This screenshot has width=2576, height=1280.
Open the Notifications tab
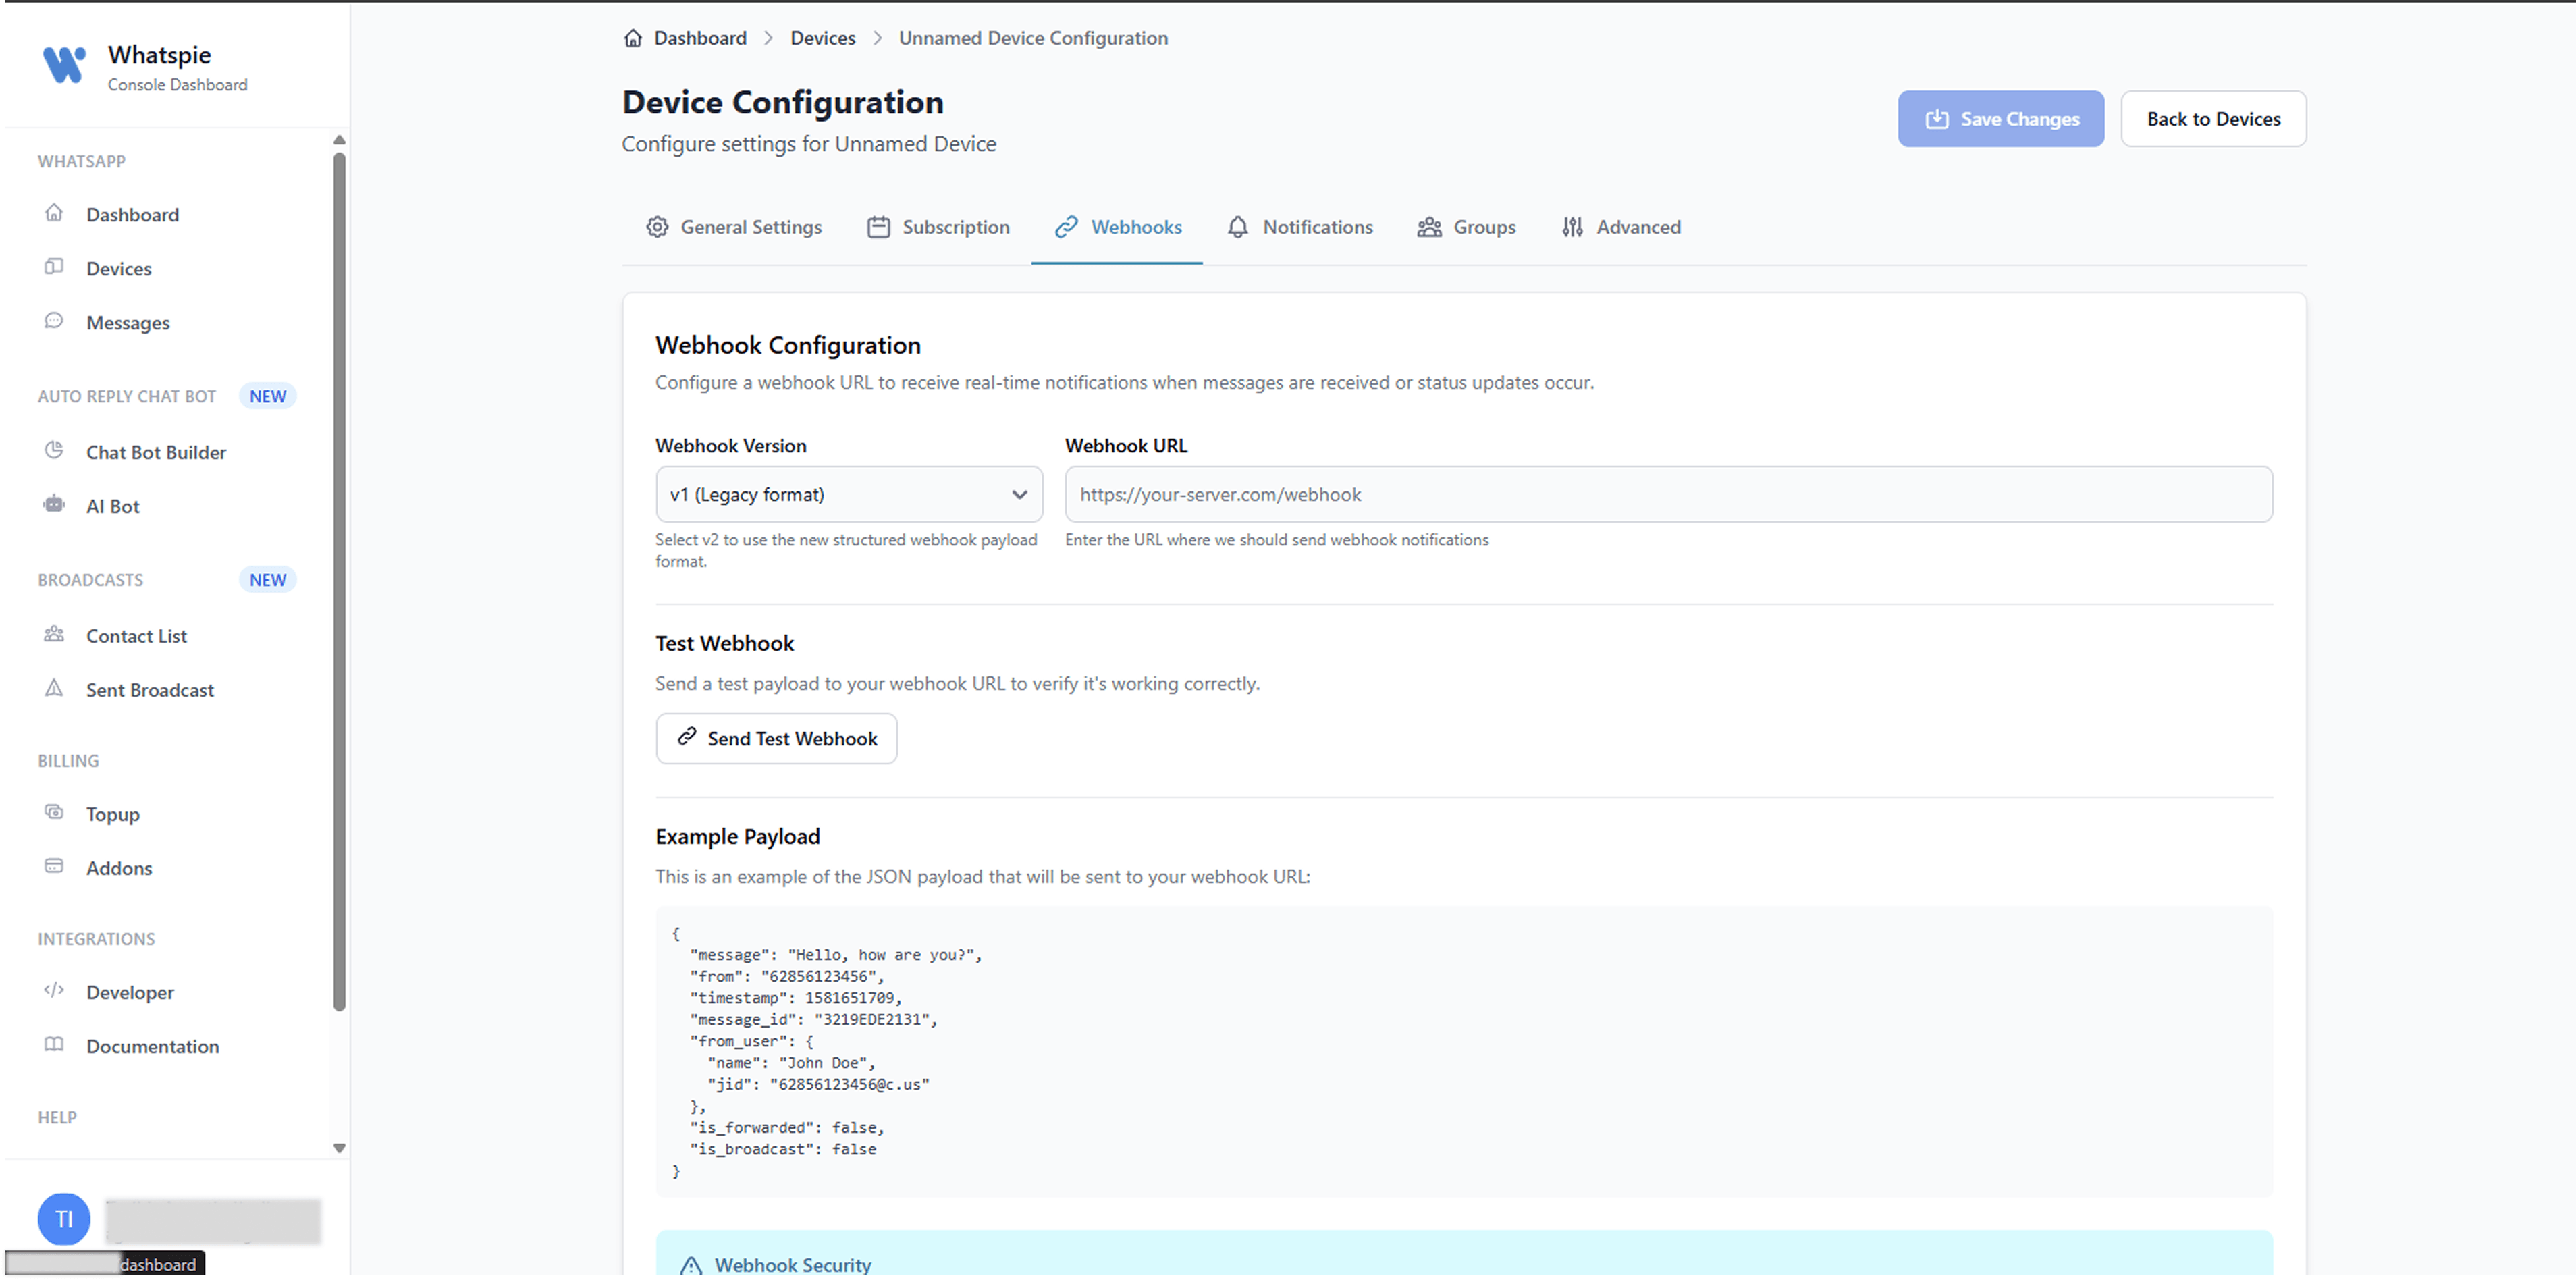click(x=1300, y=227)
